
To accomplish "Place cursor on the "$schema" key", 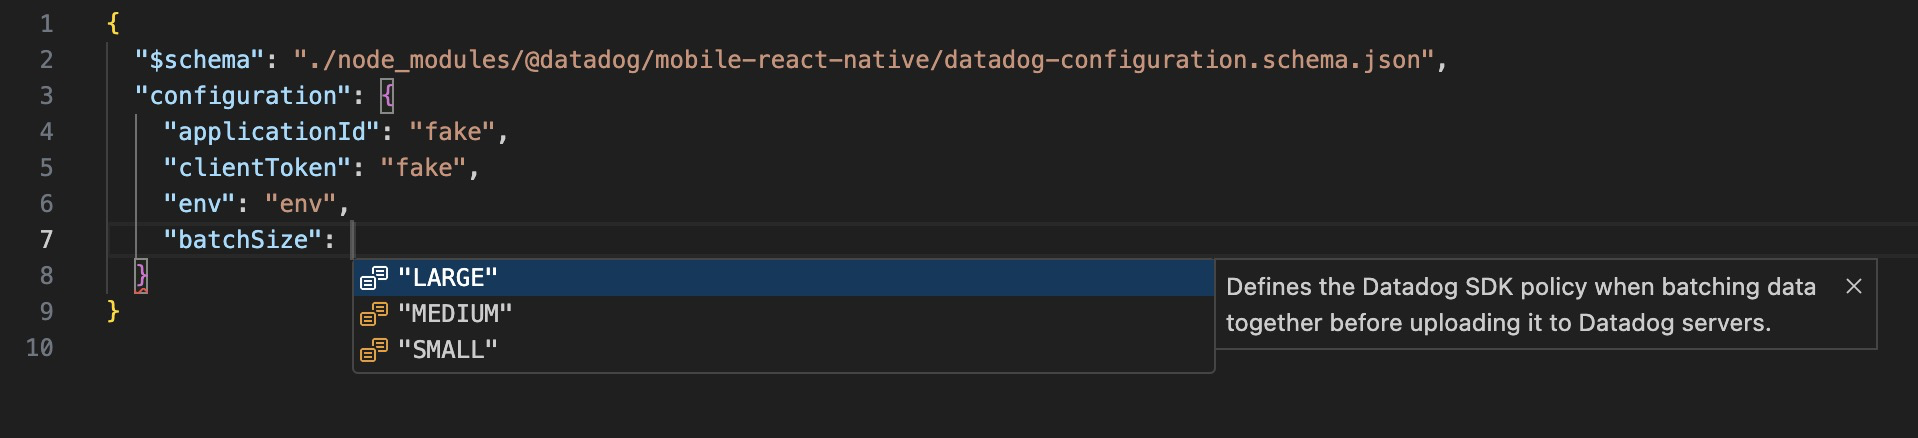I will pos(199,60).
